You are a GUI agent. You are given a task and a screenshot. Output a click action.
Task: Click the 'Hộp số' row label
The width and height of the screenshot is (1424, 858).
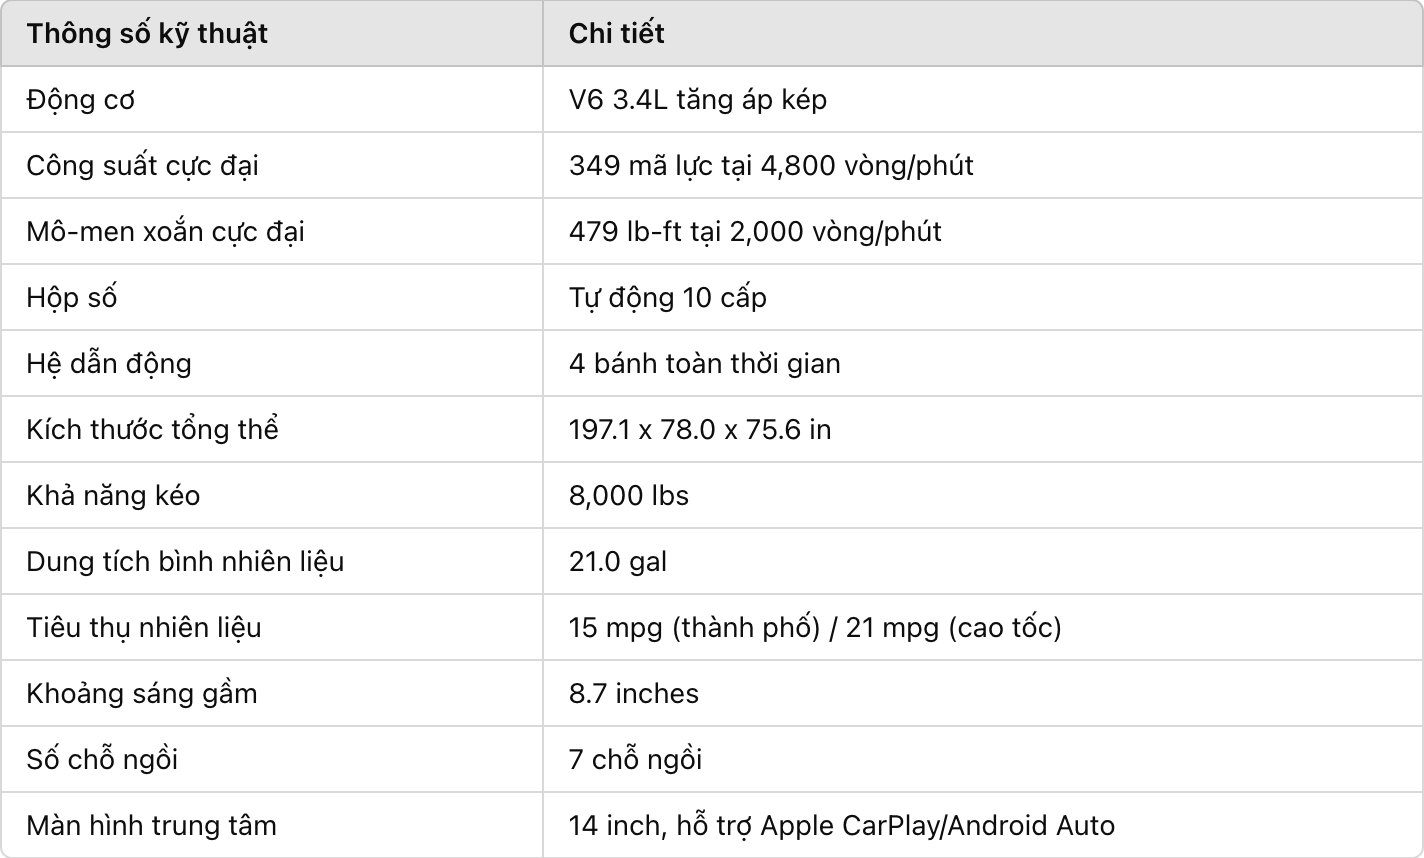(72, 298)
